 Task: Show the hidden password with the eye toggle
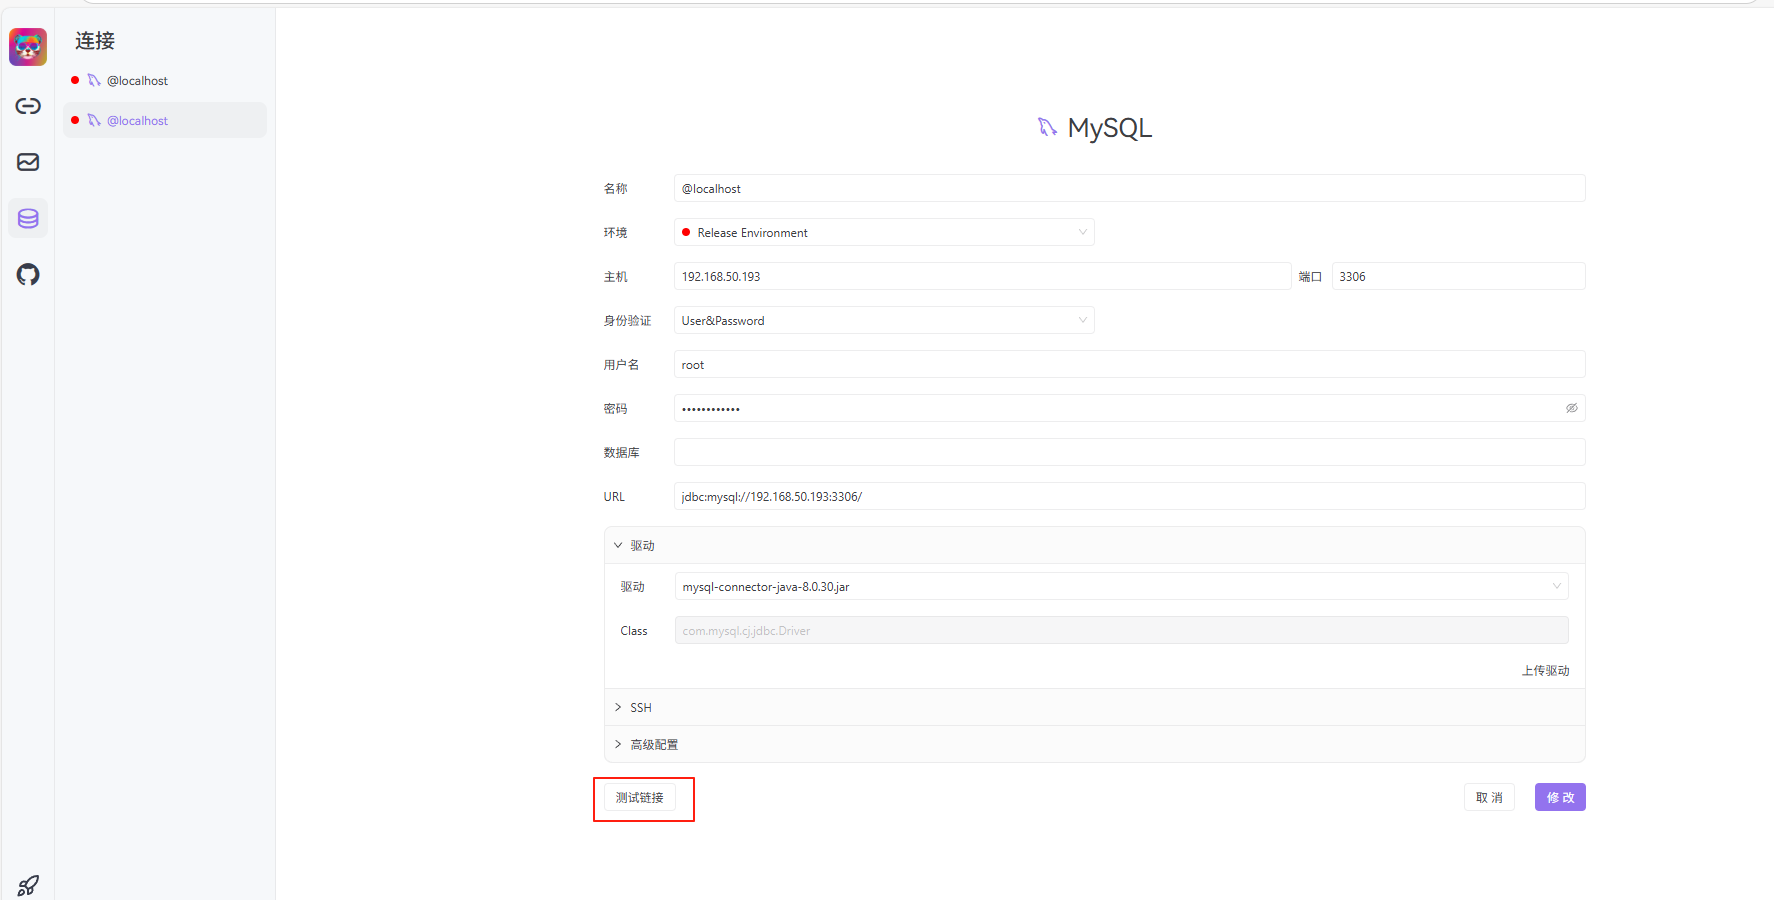coord(1571,408)
